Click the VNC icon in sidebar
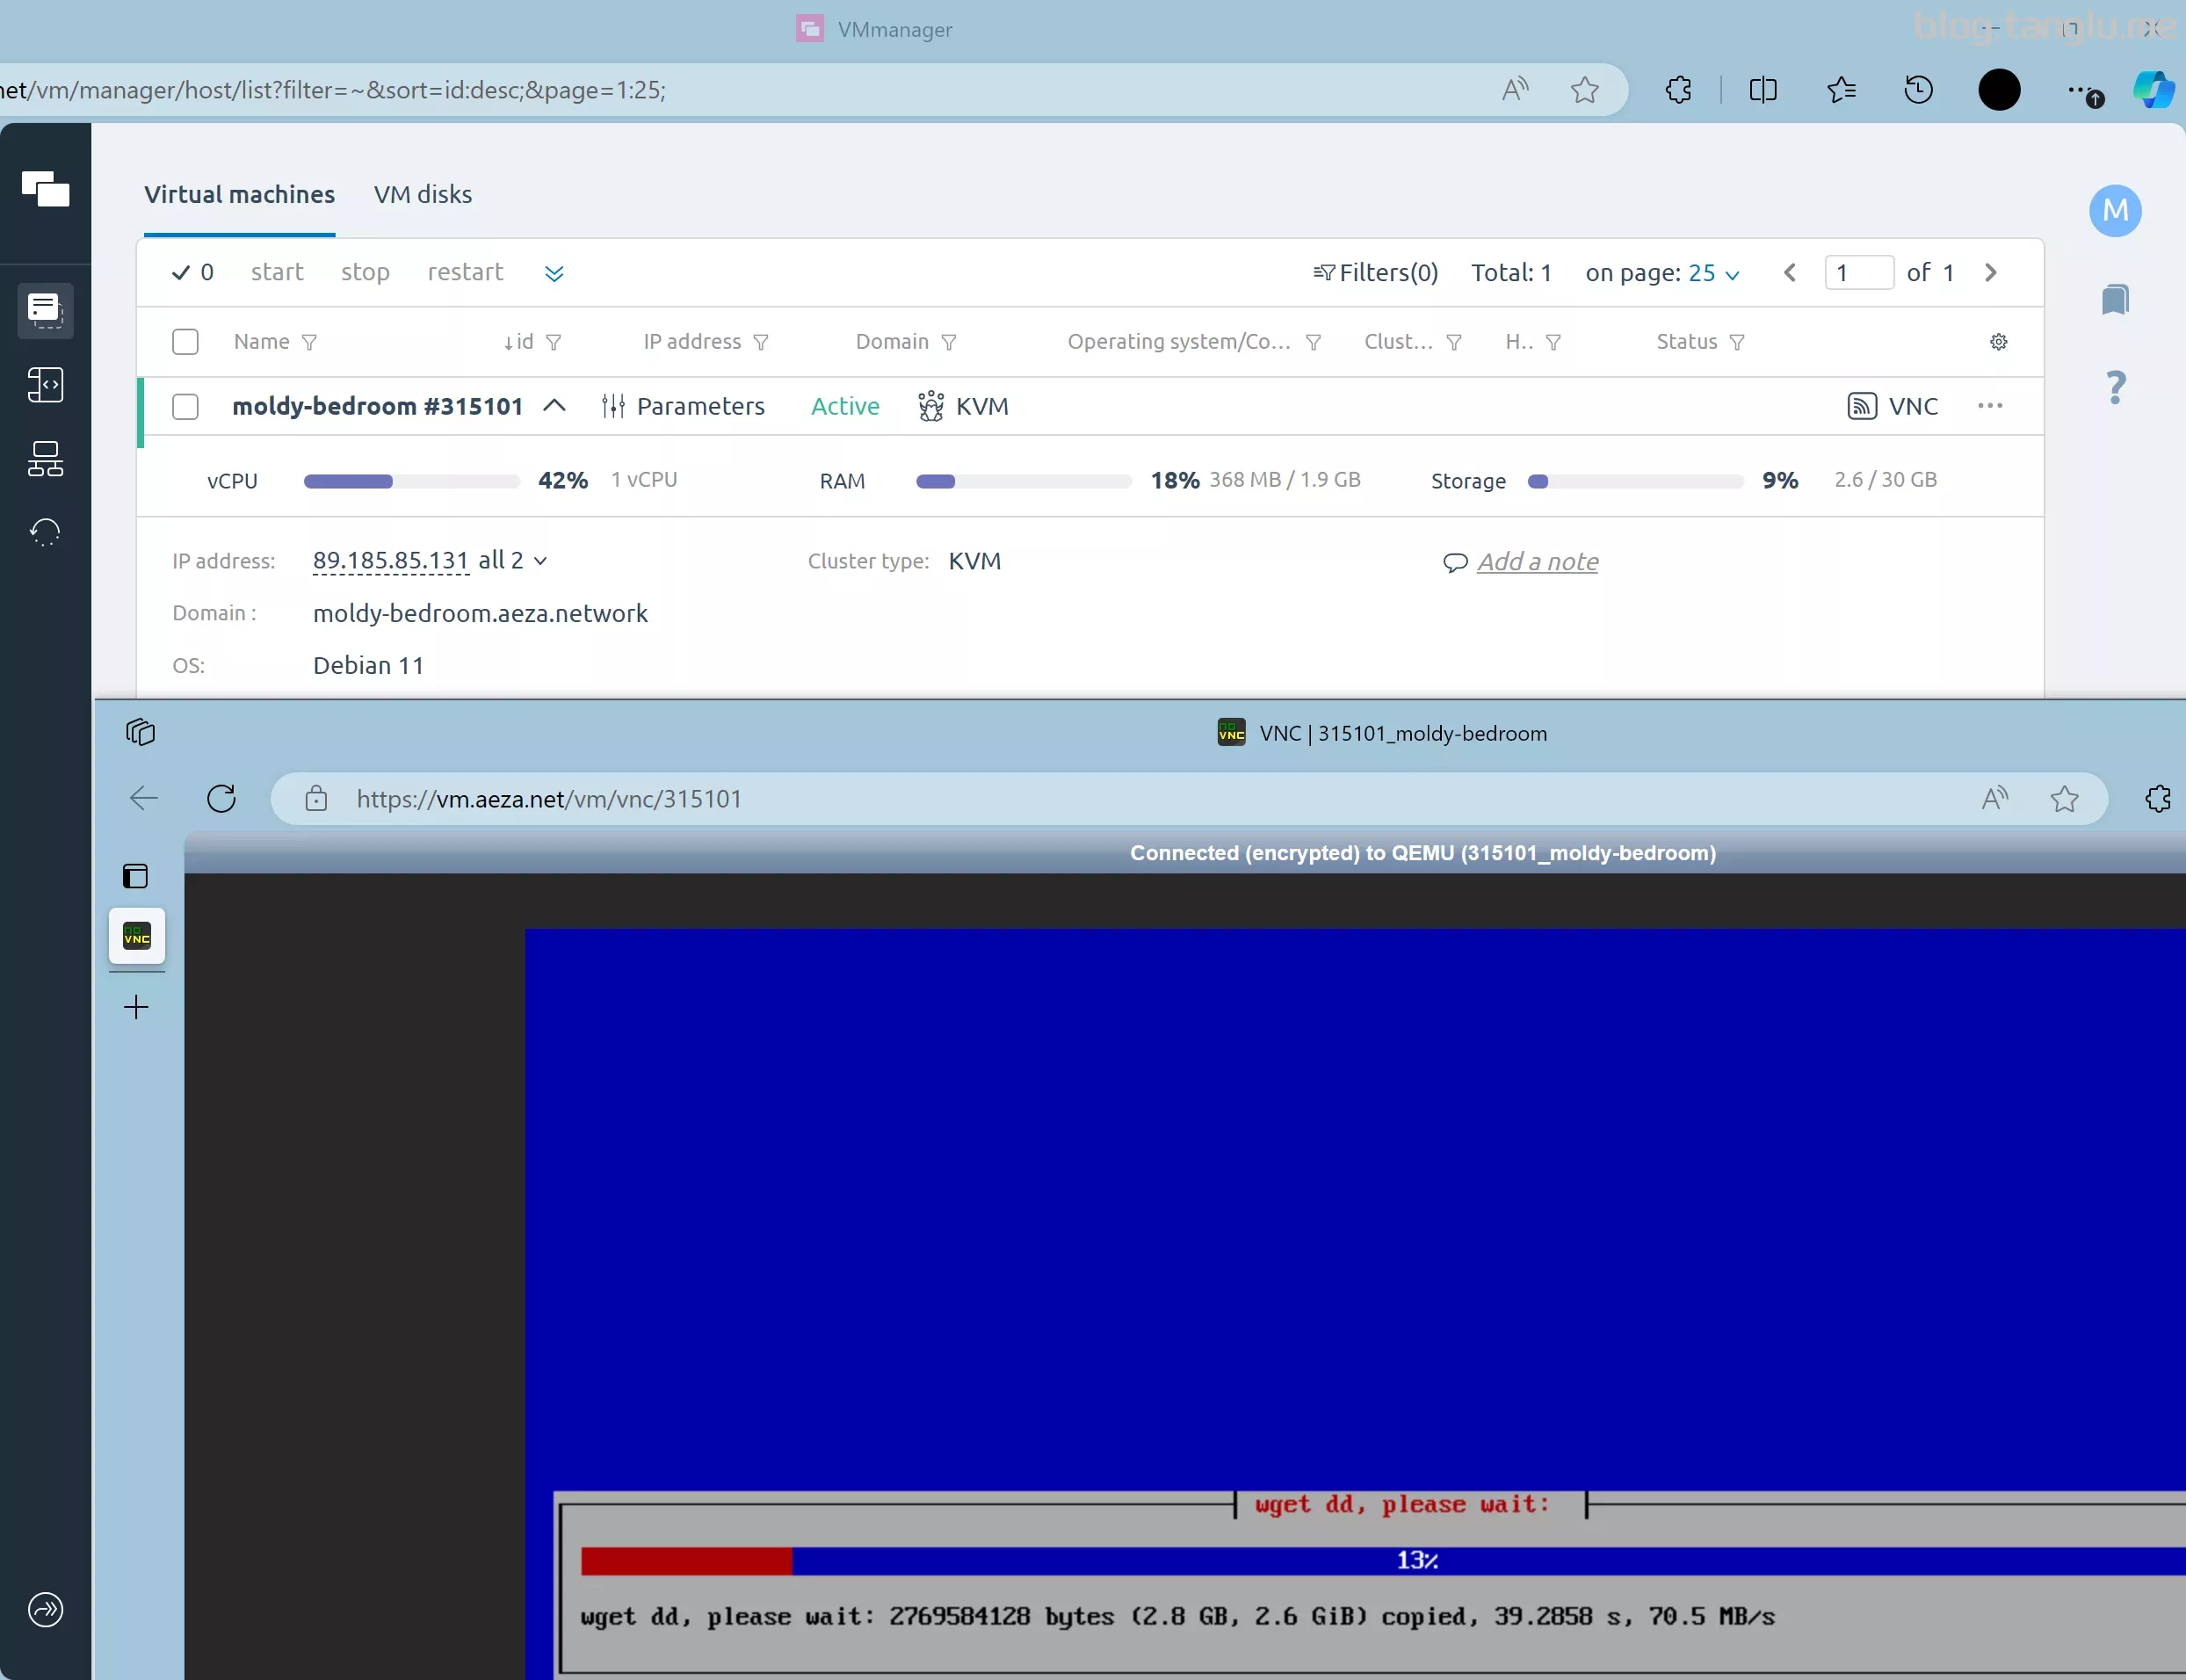Viewport: 2186px width, 1680px height. click(x=138, y=935)
